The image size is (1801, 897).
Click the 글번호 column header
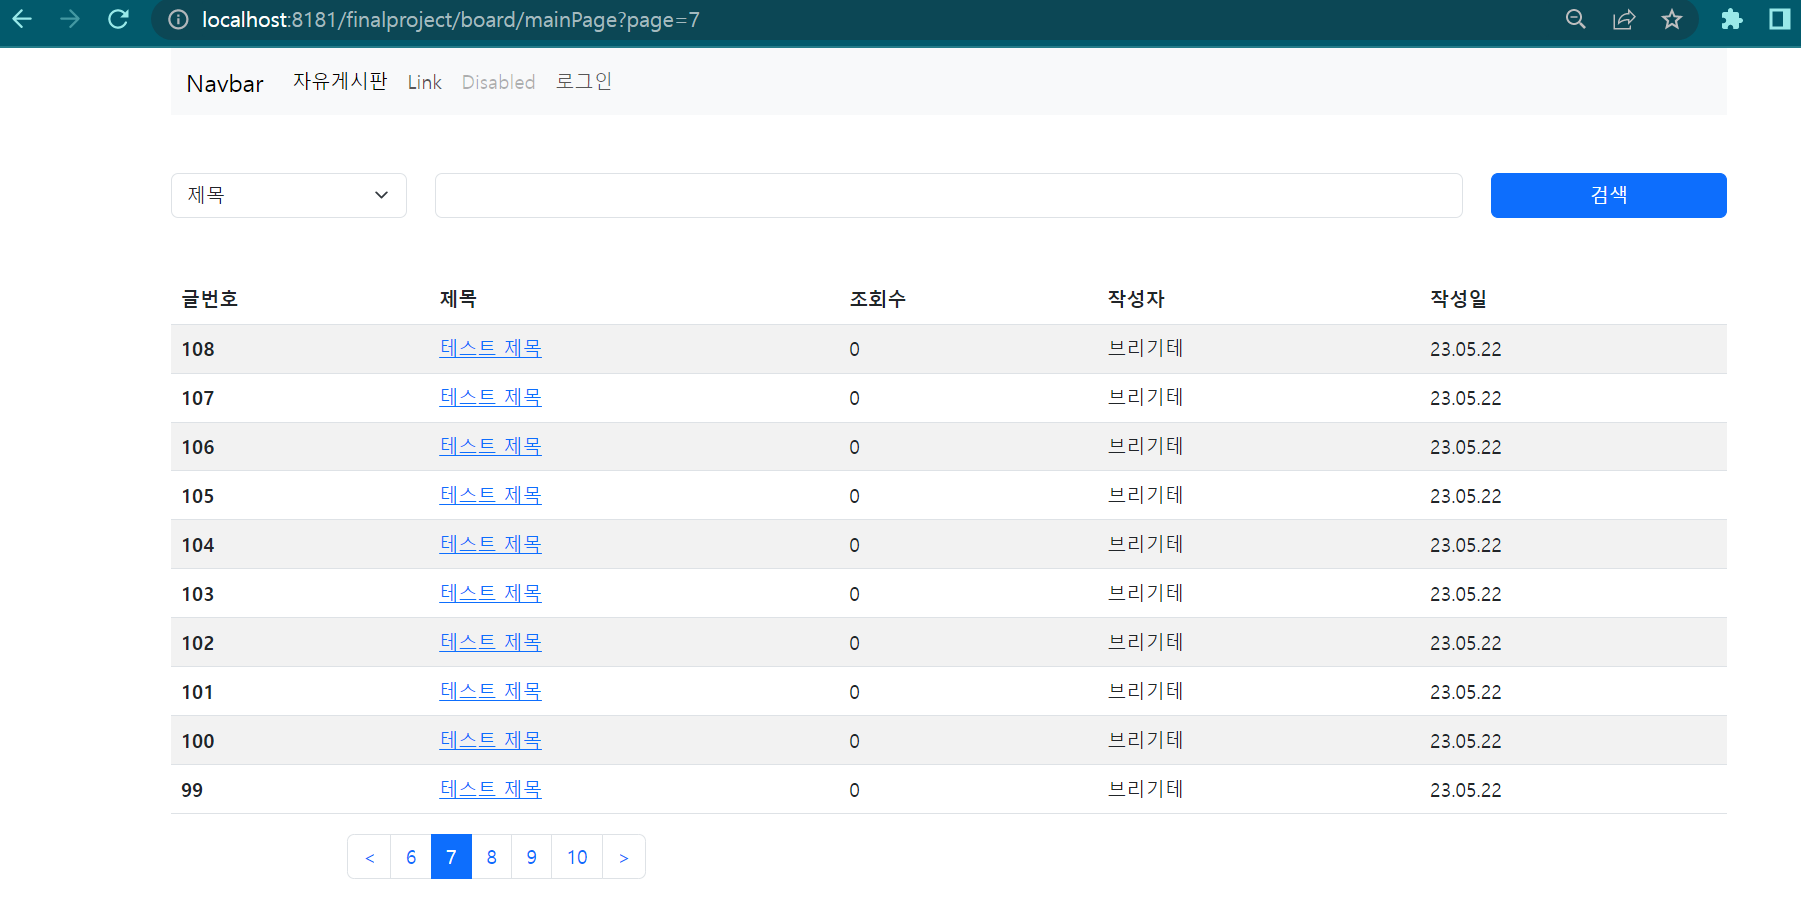click(x=210, y=299)
